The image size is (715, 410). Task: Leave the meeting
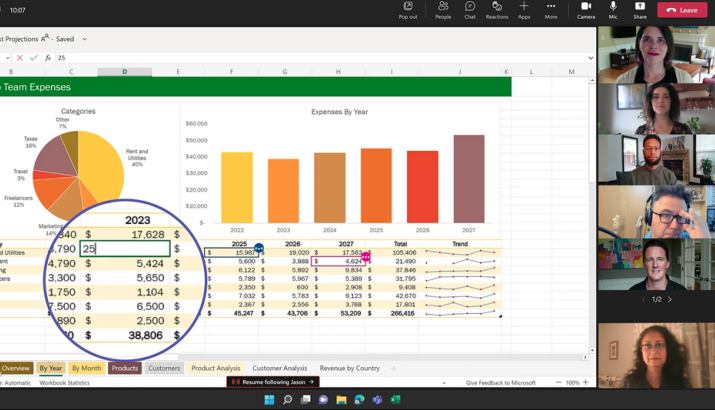682,10
